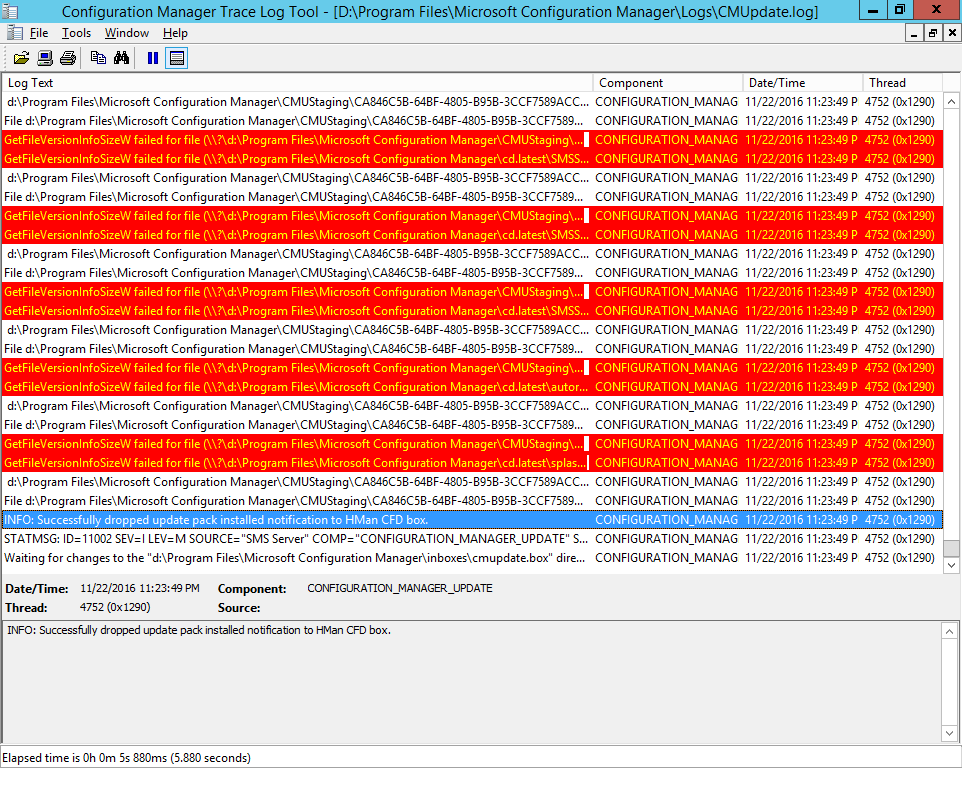Click the Date/Time column header
This screenshot has width=962, height=799.
[x=803, y=83]
